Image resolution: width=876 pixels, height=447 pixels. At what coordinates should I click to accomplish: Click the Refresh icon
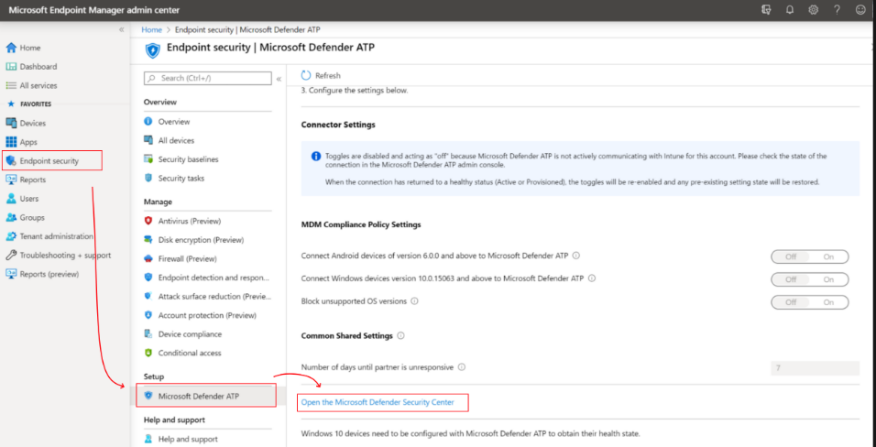[306, 75]
